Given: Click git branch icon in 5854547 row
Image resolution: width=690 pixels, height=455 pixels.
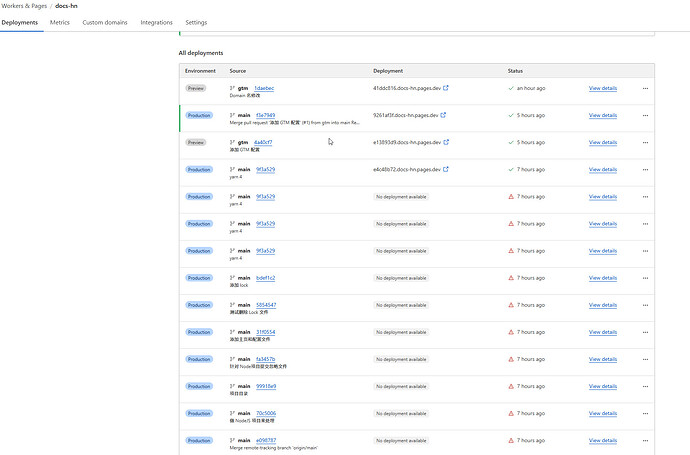Looking at the screenshot, I should click(x=232, y=305).
